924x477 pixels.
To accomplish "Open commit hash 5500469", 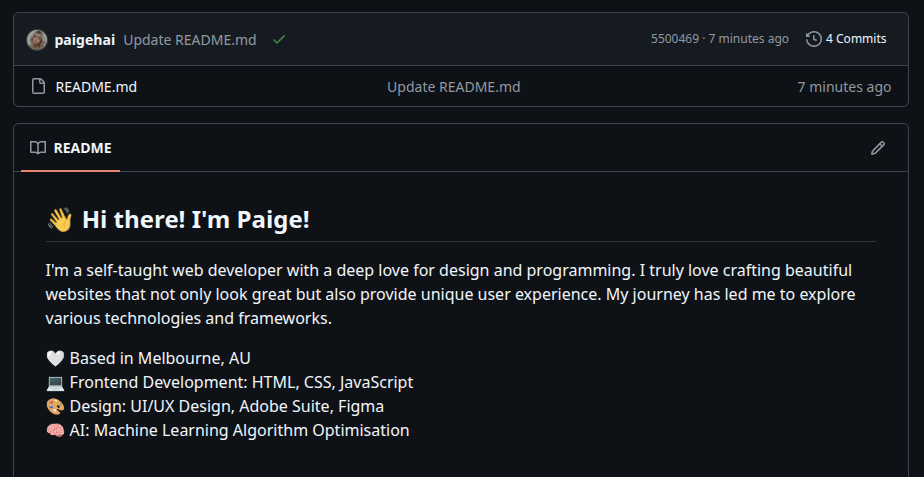I will (x=674, y=39).
